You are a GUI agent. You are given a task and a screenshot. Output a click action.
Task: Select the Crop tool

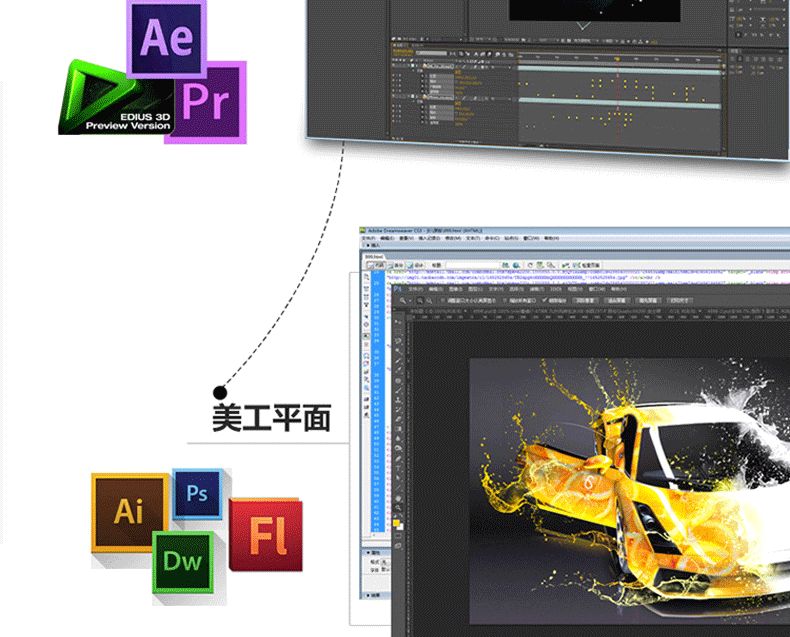(x=398, y=360)
